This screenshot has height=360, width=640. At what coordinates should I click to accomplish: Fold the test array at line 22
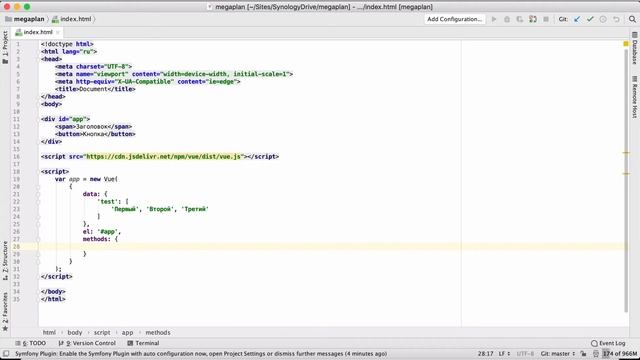38,202
